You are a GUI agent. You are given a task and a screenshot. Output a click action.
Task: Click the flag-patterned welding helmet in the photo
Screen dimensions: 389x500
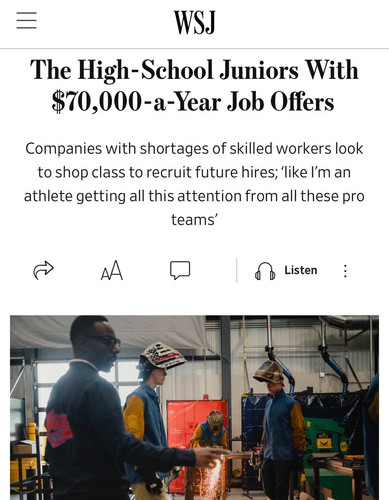point(162,355)
